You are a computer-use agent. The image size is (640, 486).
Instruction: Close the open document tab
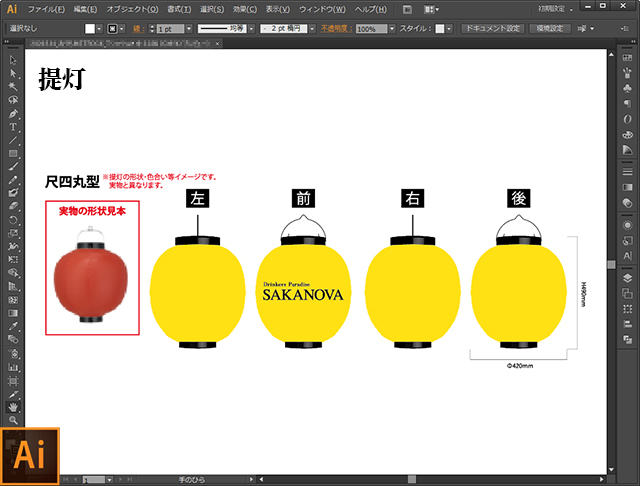coord(218,43)
